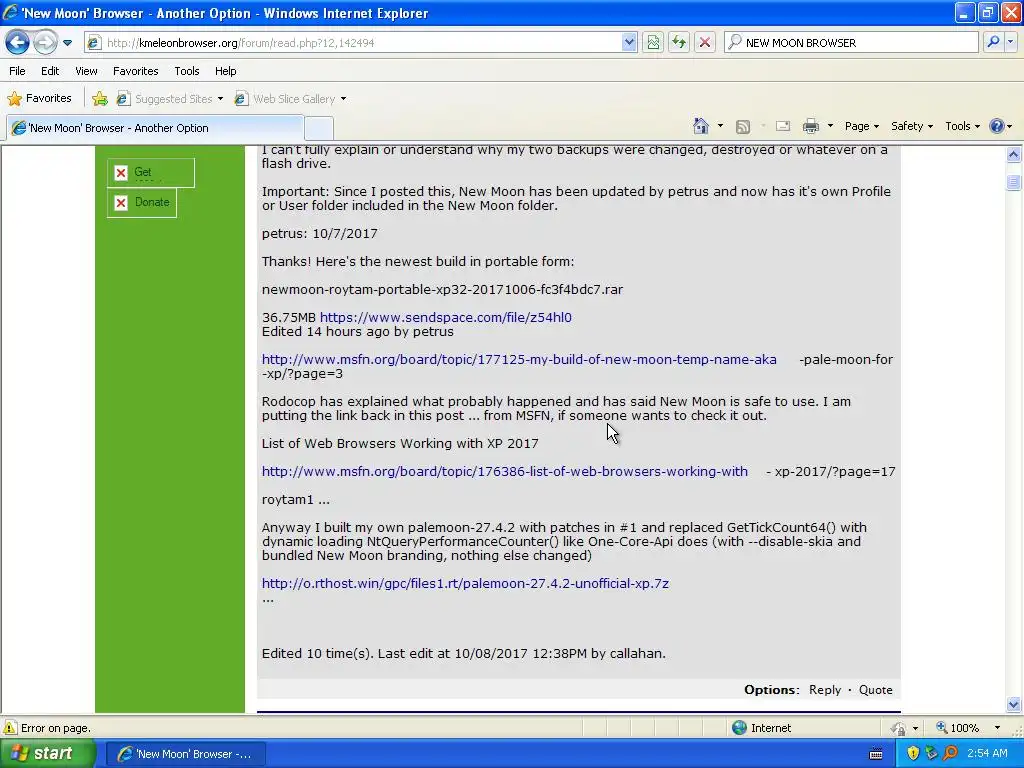Click the Web Slice Gallery icon

coord(241,99)
